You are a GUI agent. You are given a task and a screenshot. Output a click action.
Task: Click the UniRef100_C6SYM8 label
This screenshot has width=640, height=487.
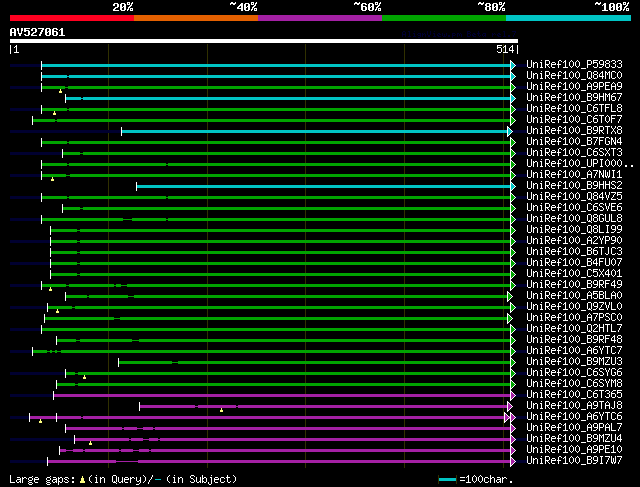tap(574, 384)
